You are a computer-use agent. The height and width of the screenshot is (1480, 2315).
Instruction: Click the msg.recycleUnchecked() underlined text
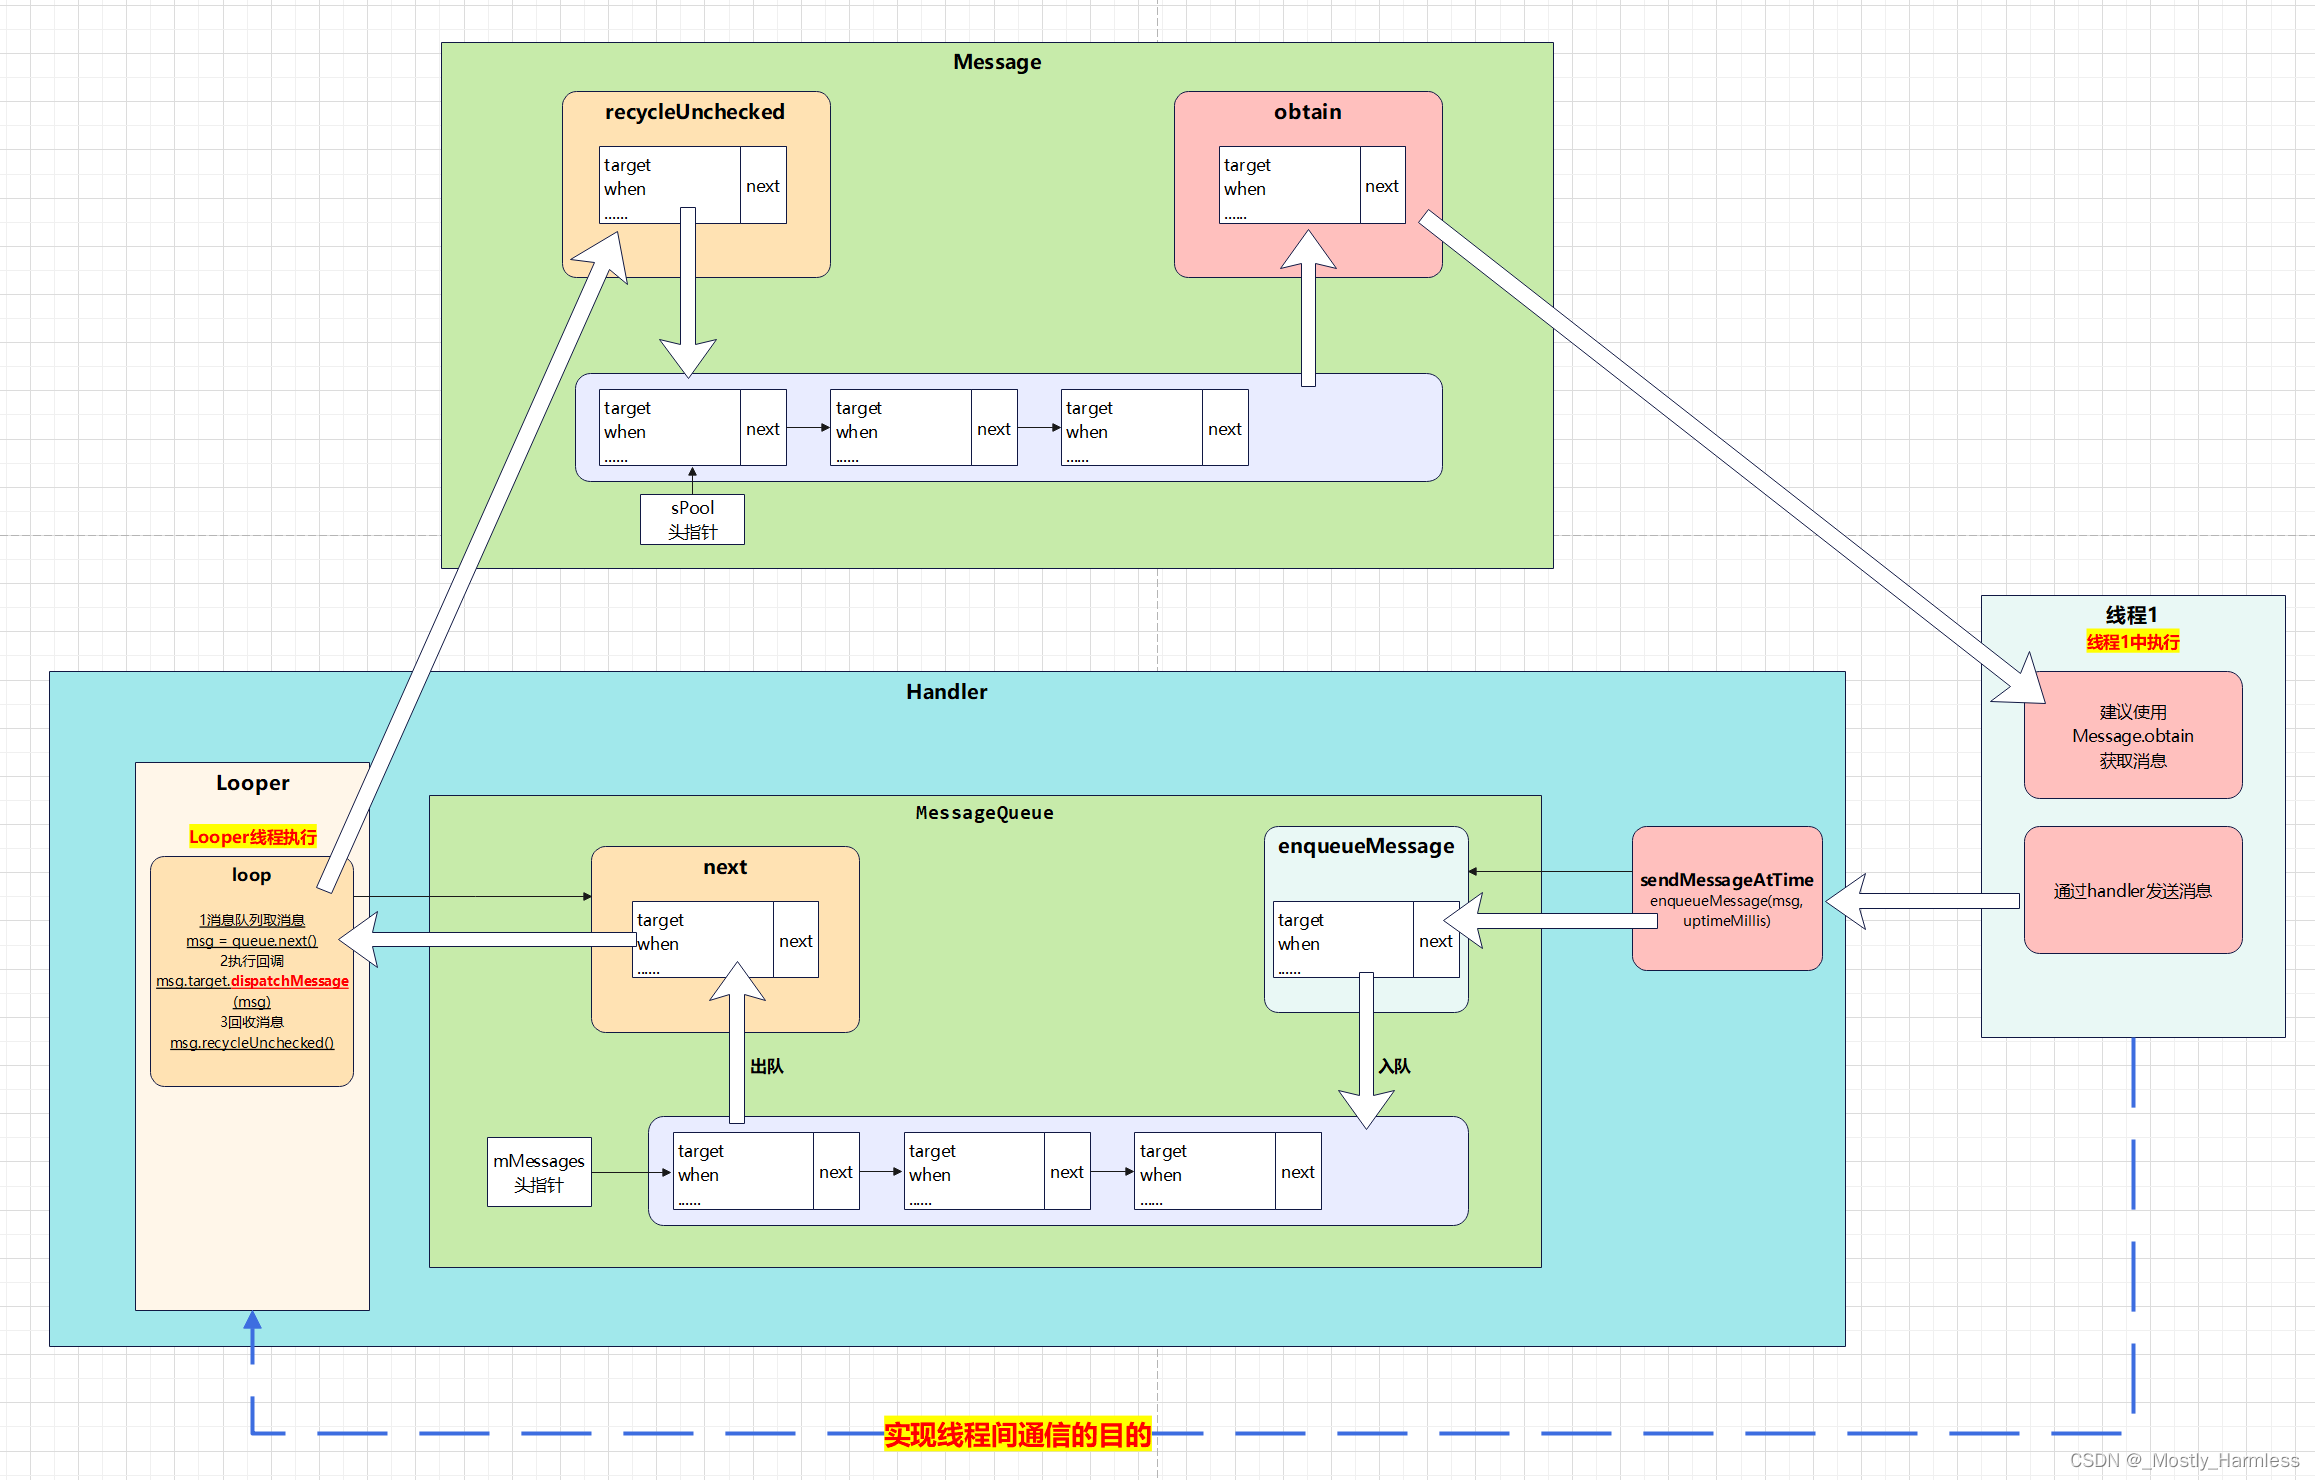pos(252,1042)
